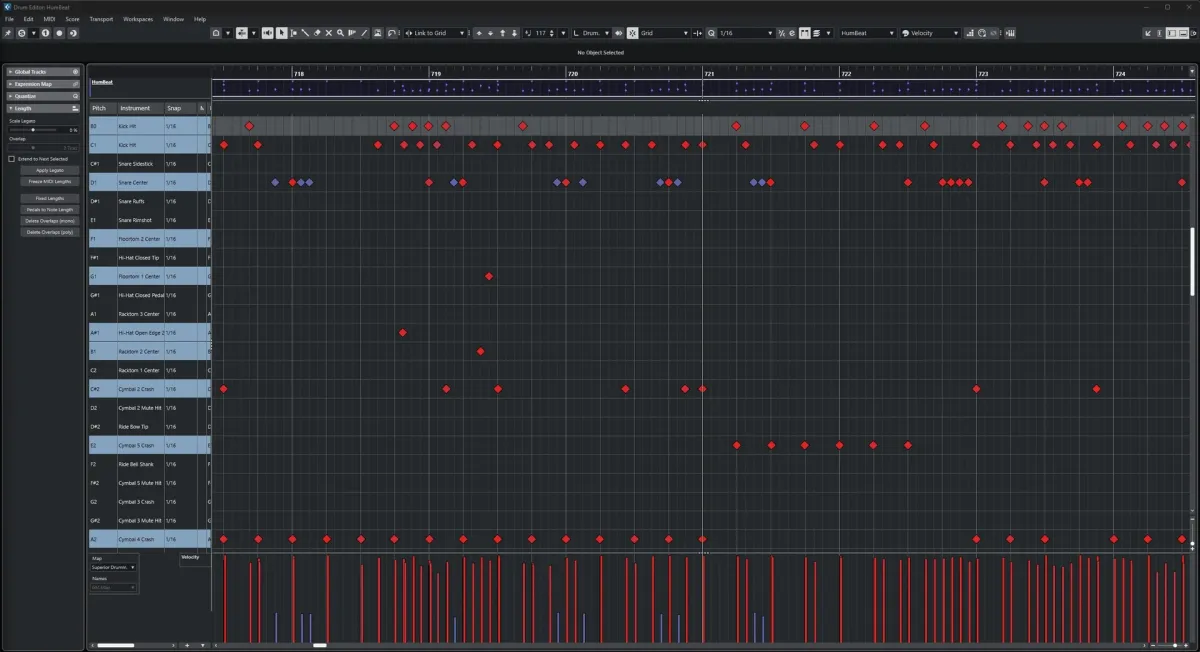
Task: Toggle the Snap on/off icon
Action: click(632, 33)
